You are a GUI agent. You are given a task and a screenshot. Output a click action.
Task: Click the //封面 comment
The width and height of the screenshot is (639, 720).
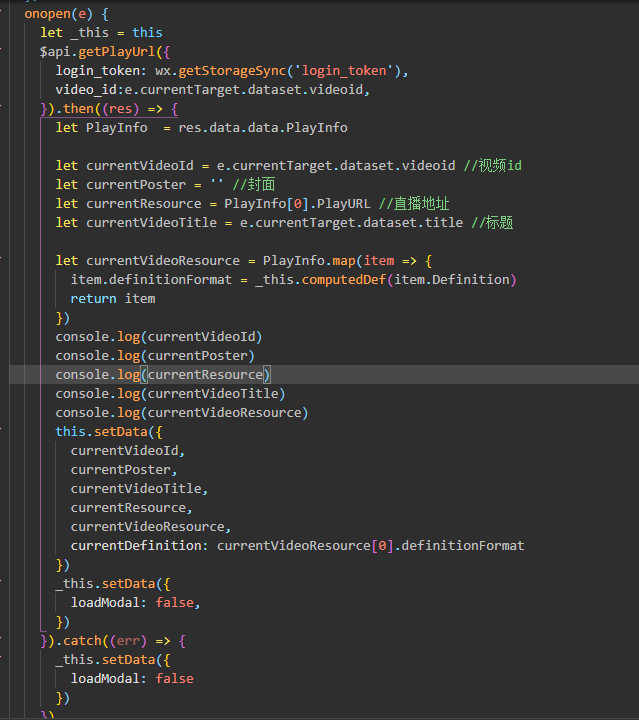[253, 185]
